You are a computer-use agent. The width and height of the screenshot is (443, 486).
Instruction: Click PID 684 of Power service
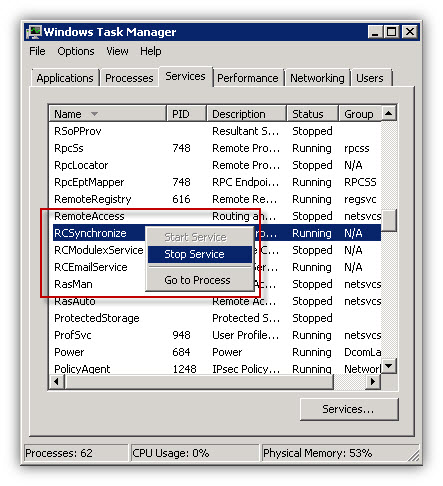pos(181,352)
